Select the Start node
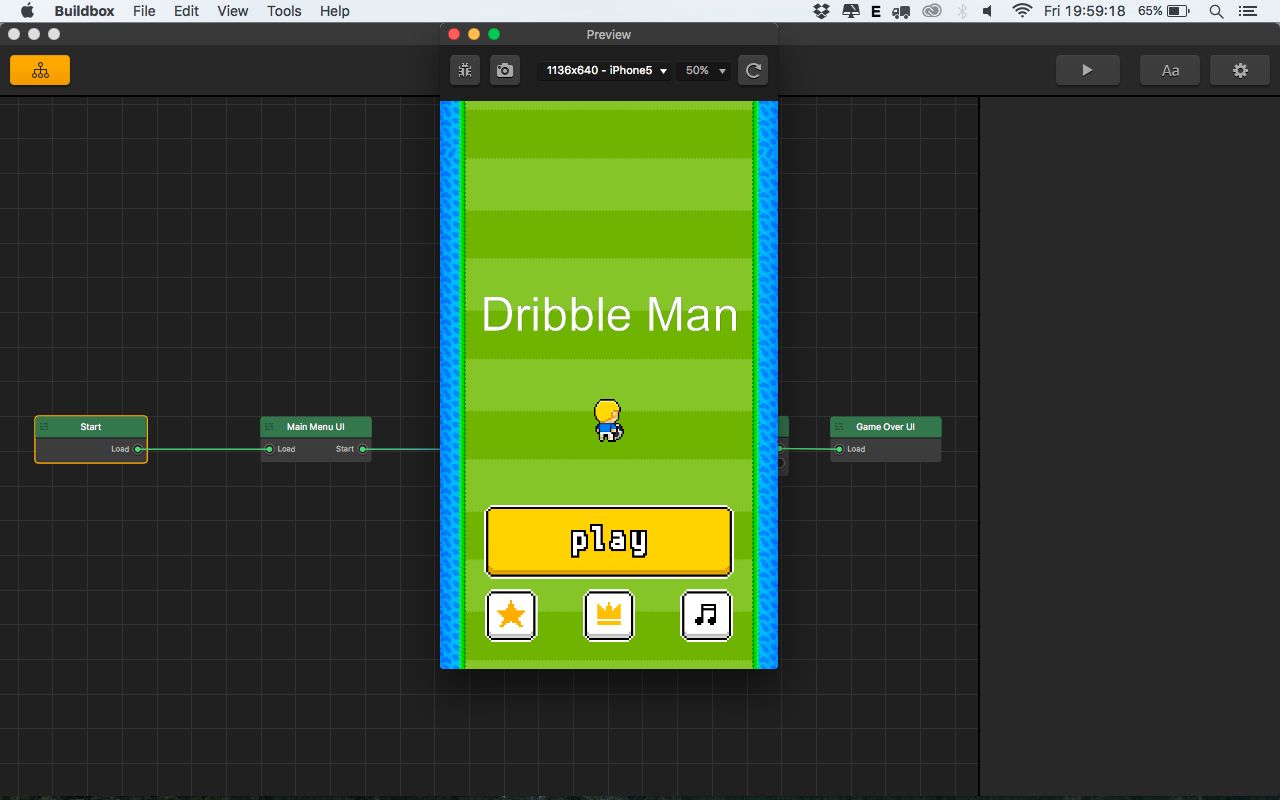The width and height of the screenshot is (1280, 800). (91, 427)
